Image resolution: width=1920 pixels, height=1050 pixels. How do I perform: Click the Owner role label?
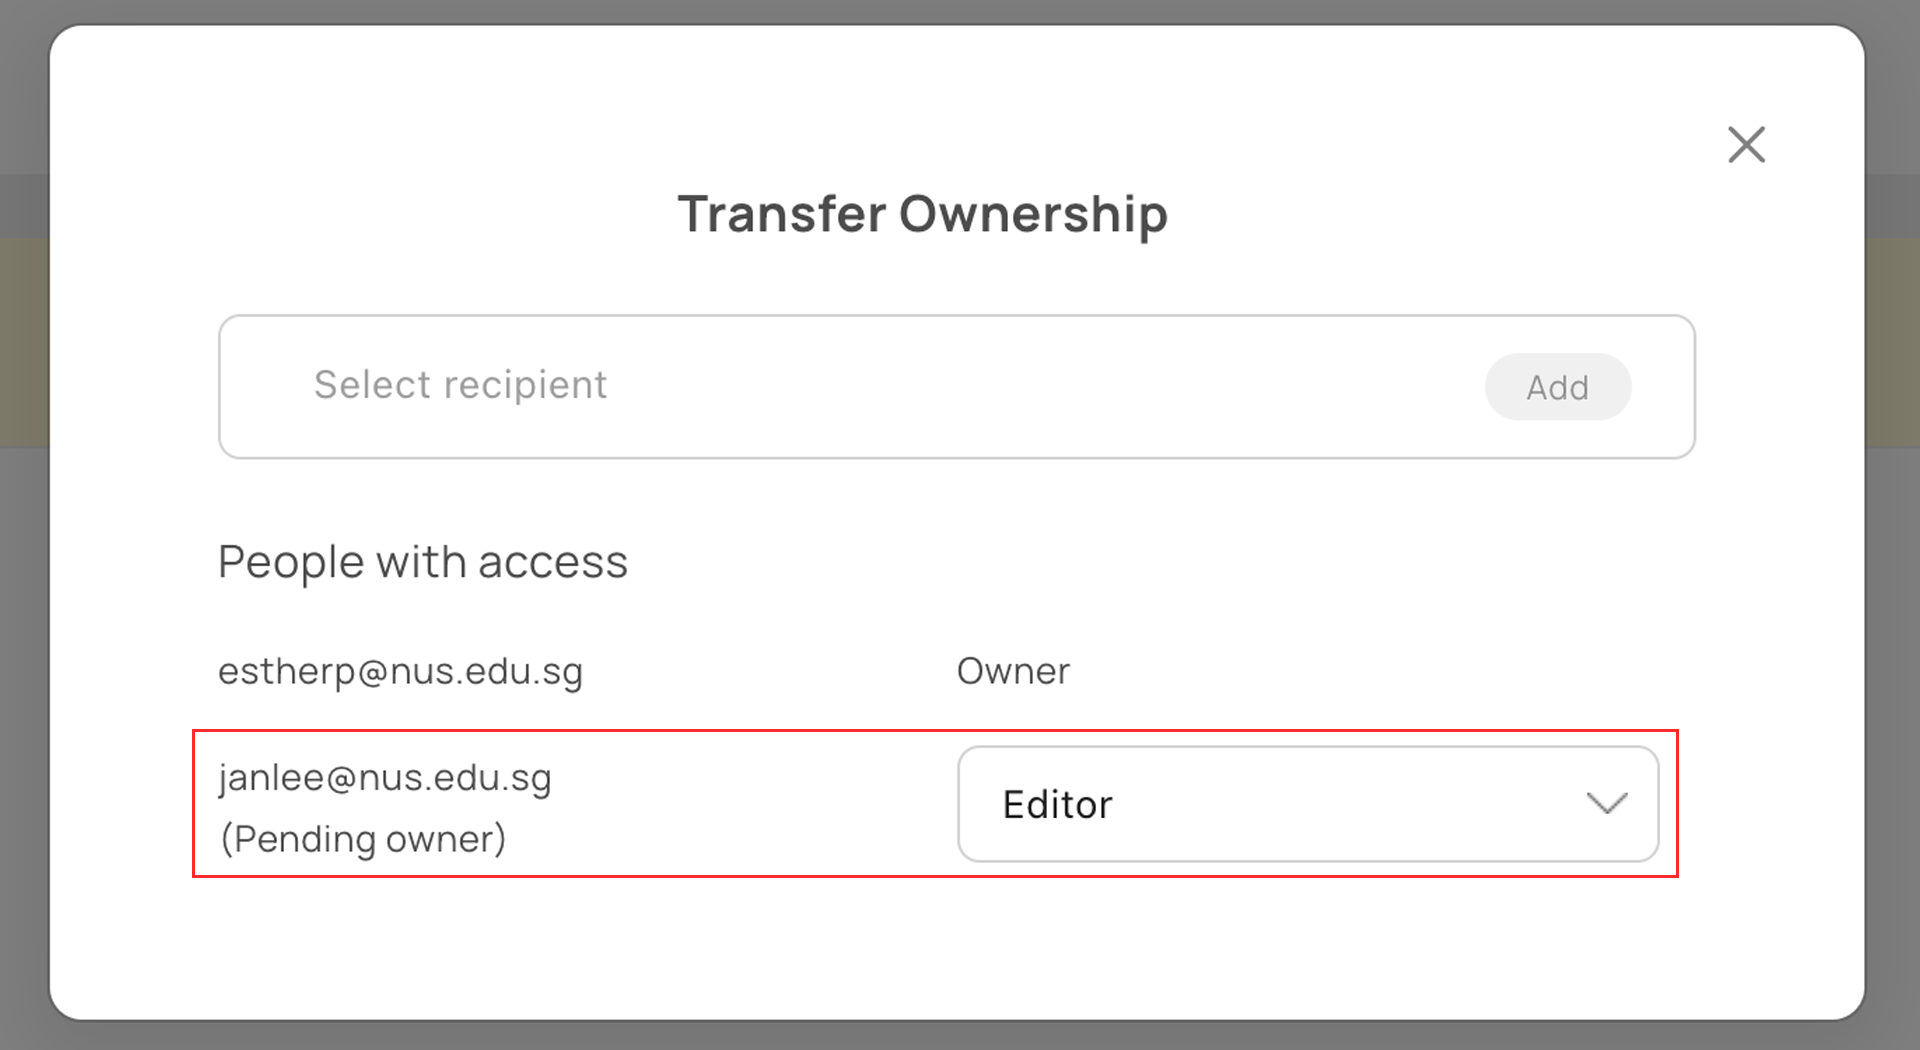(1013, 671)
